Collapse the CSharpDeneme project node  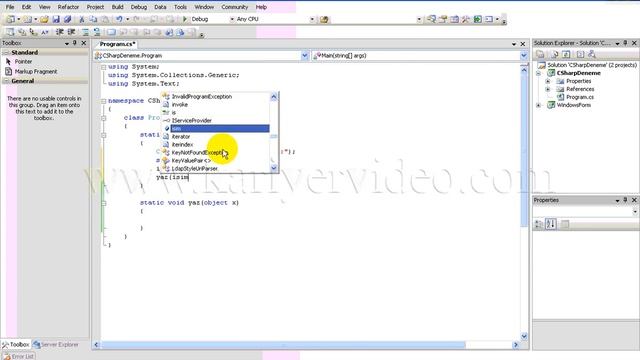[538, 73]
